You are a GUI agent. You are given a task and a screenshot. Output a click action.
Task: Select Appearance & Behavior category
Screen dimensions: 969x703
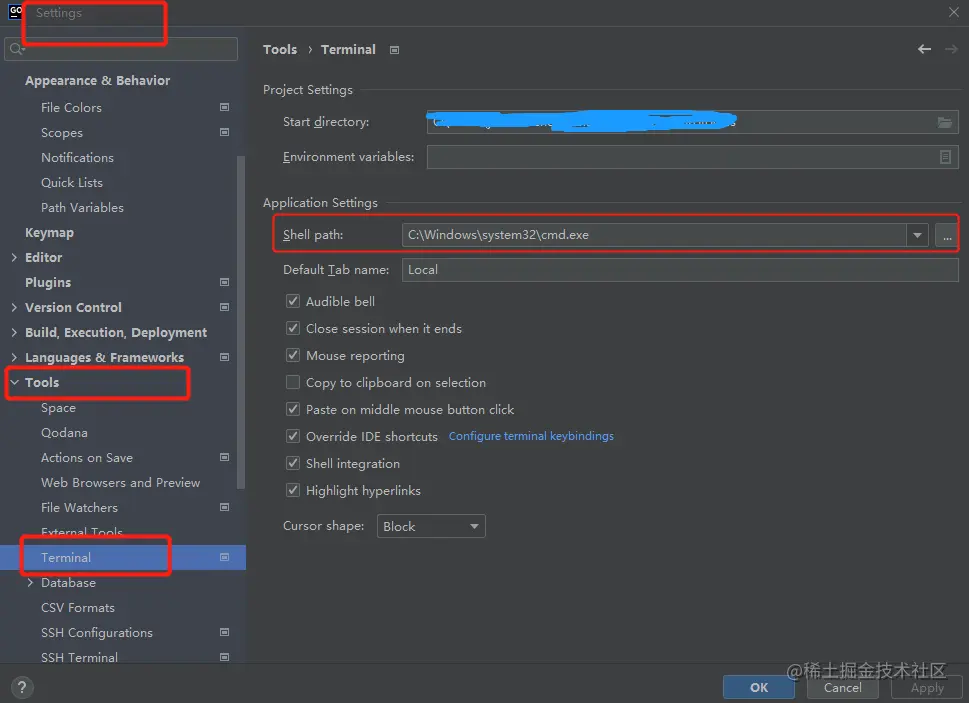click(97, 80)
